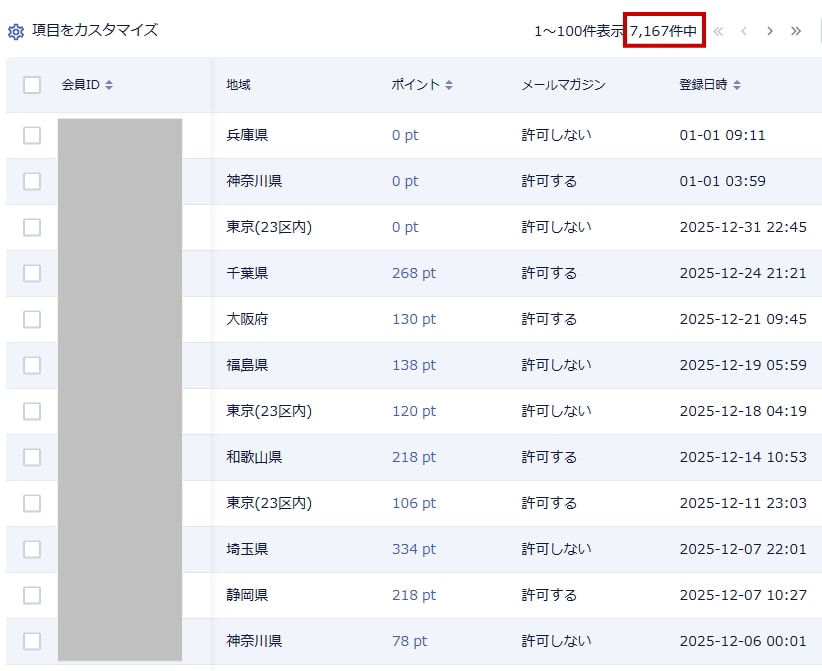
Task: Click the 地域 column header
Action: pyautogui.click(x=238, y=85)
